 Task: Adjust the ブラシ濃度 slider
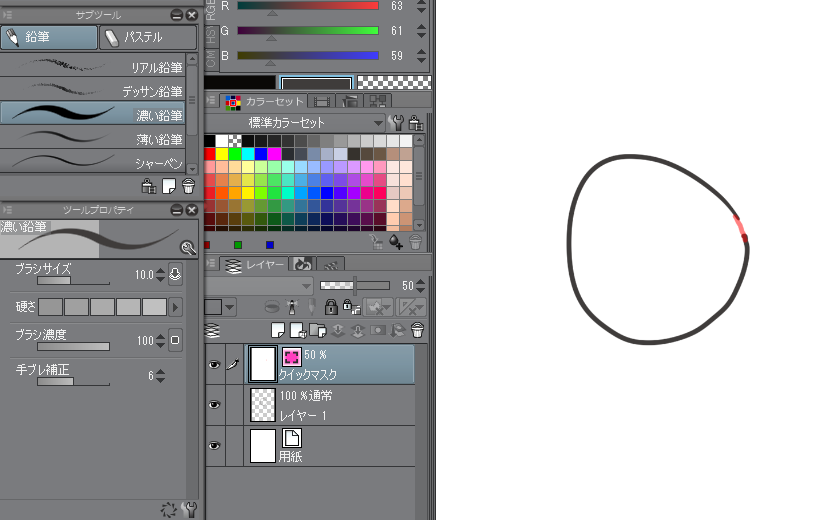coord(73,347)
